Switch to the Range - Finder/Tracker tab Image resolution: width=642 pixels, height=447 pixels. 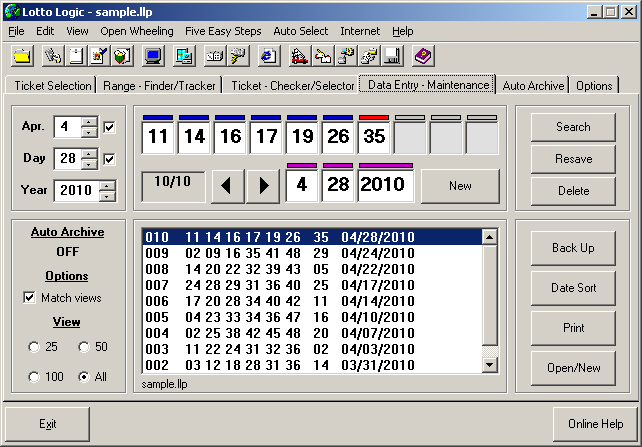click(x=159, y=86)
